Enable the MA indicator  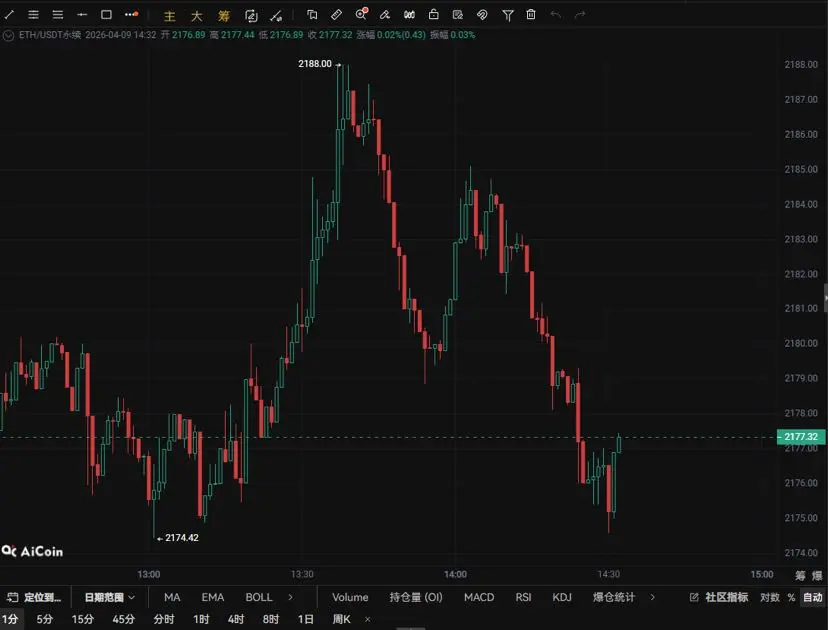tap(172, 597)
